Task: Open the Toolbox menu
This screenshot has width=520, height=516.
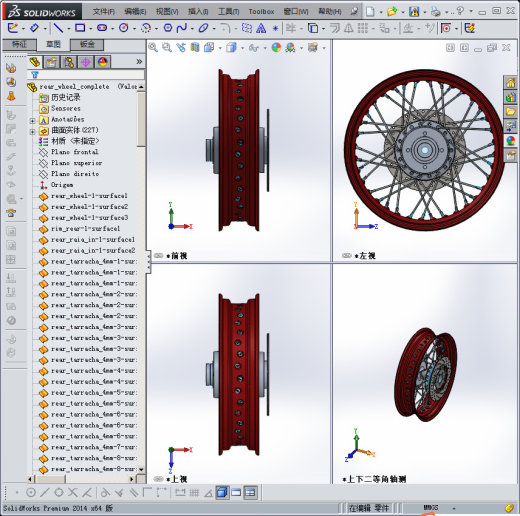Action: point(261,12)
